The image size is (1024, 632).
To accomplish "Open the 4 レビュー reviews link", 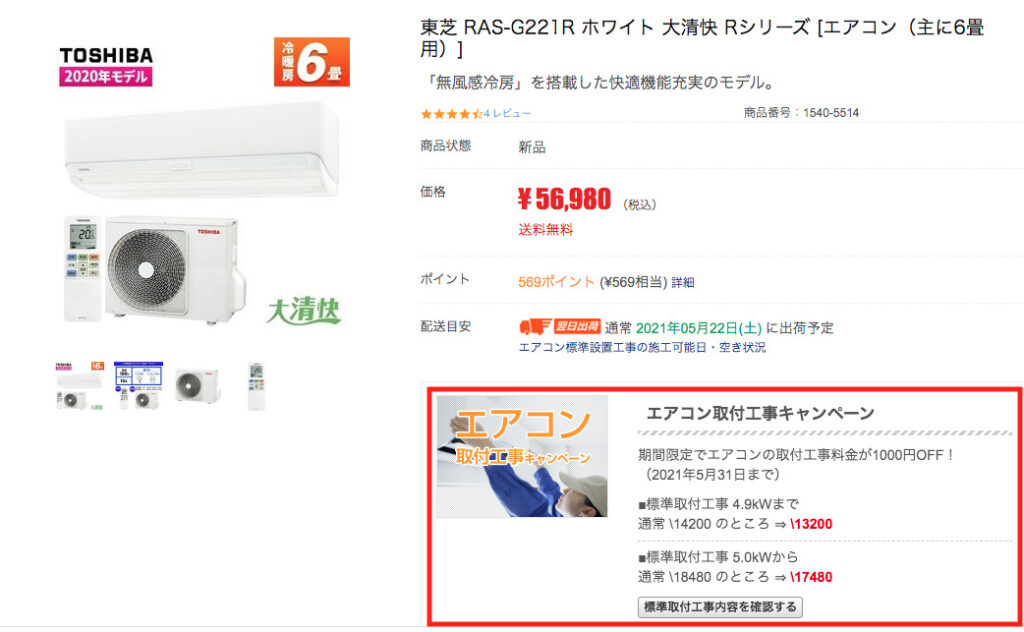I will click(x=507, y=114).
